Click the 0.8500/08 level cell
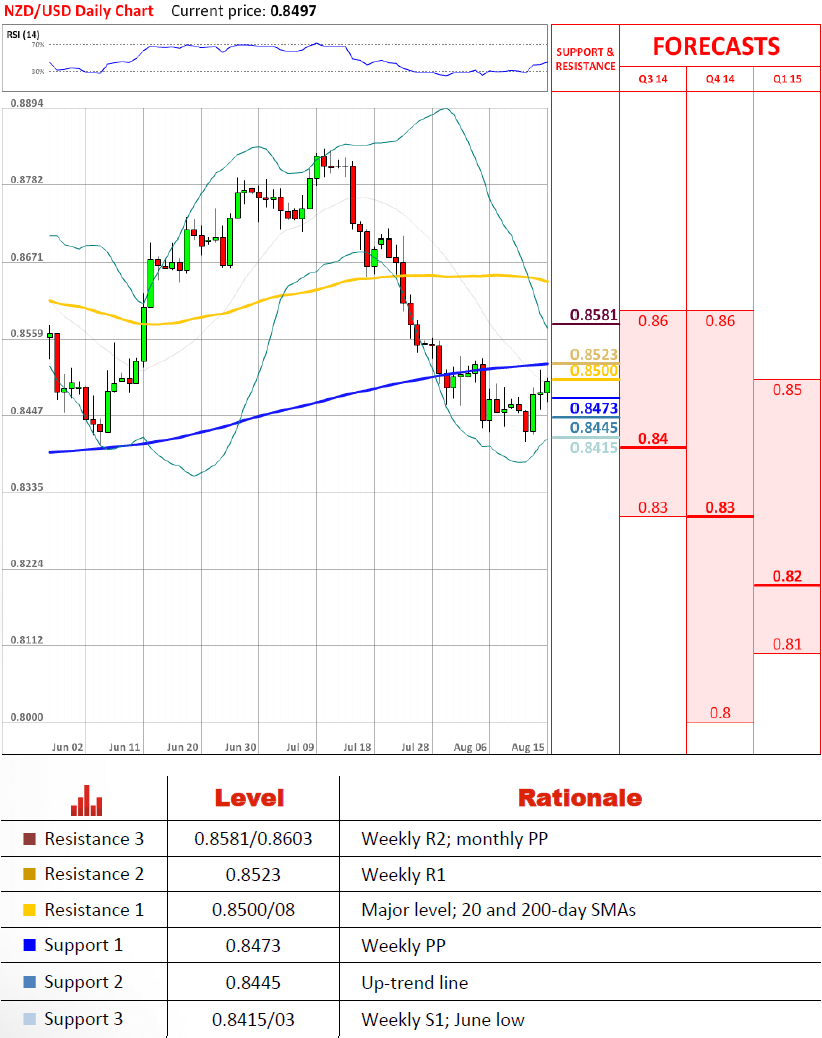Image resolution: width=822 pixels, height=1038 pixels. (253, 910)
